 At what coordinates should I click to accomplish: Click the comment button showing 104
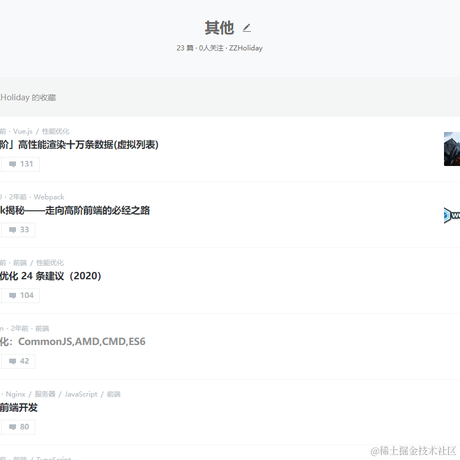tap(20, 295)
